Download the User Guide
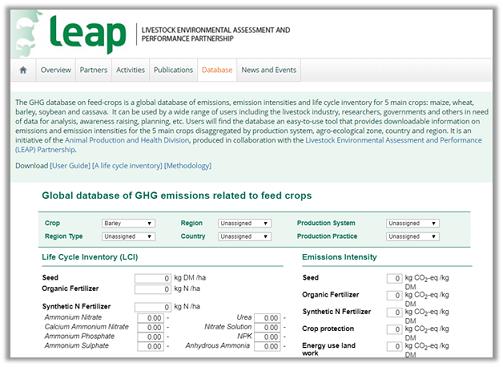This screenshot has height=367, width=503. point(70,166)
